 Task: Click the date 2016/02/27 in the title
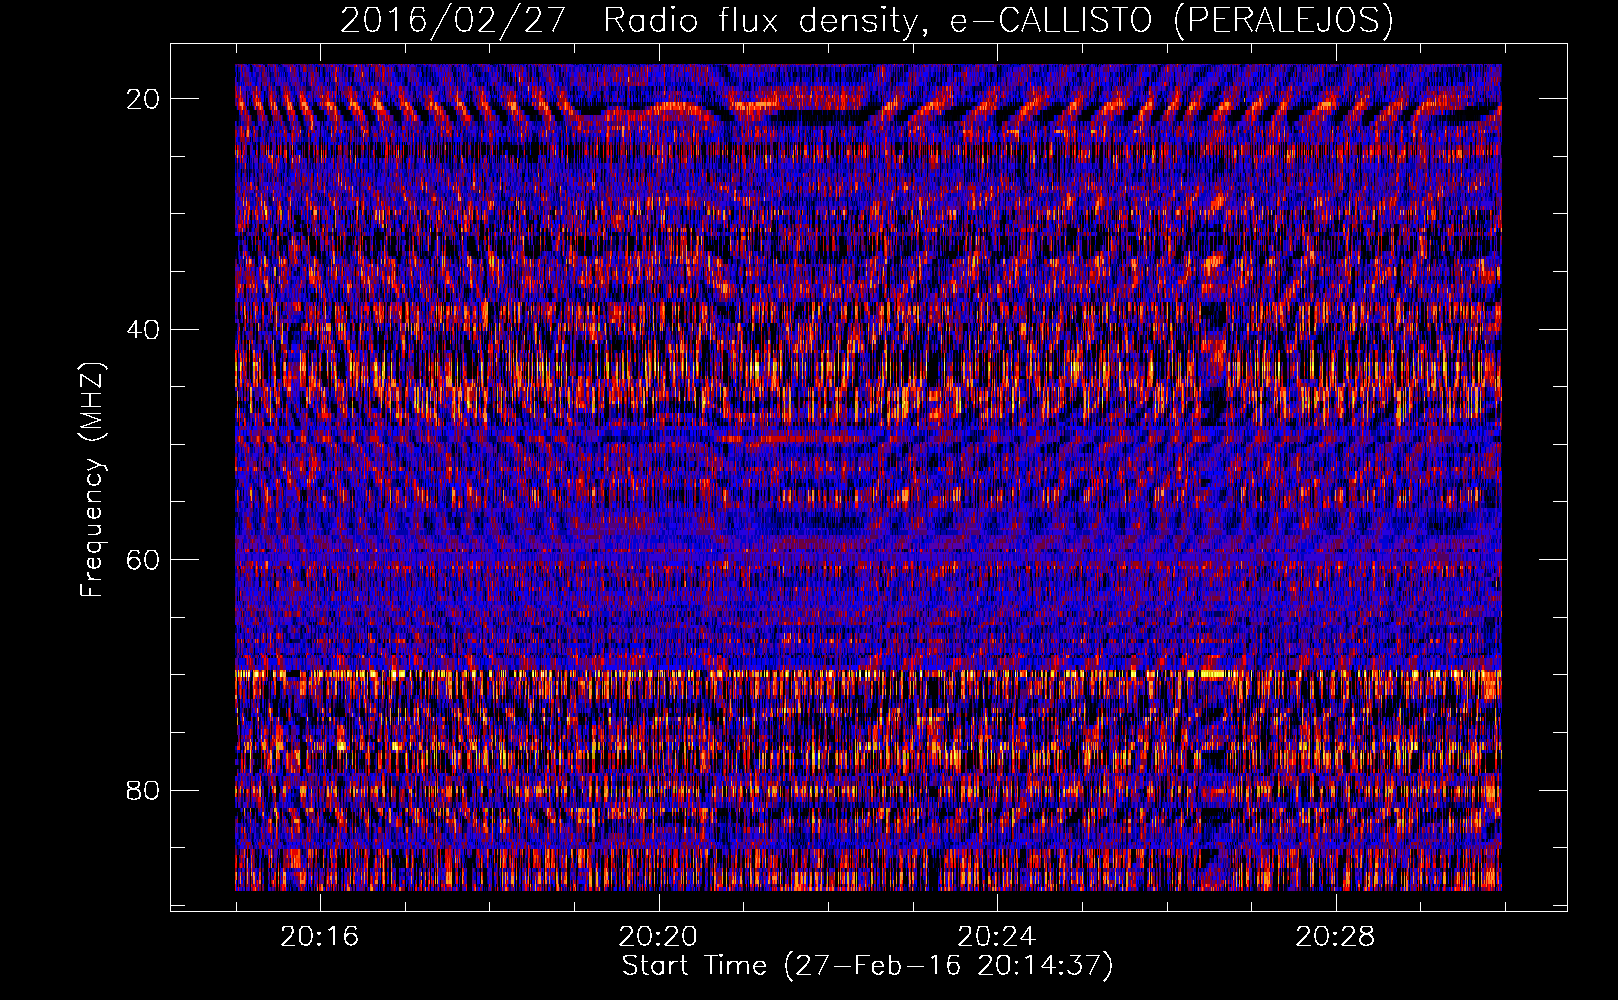[453, 20]
